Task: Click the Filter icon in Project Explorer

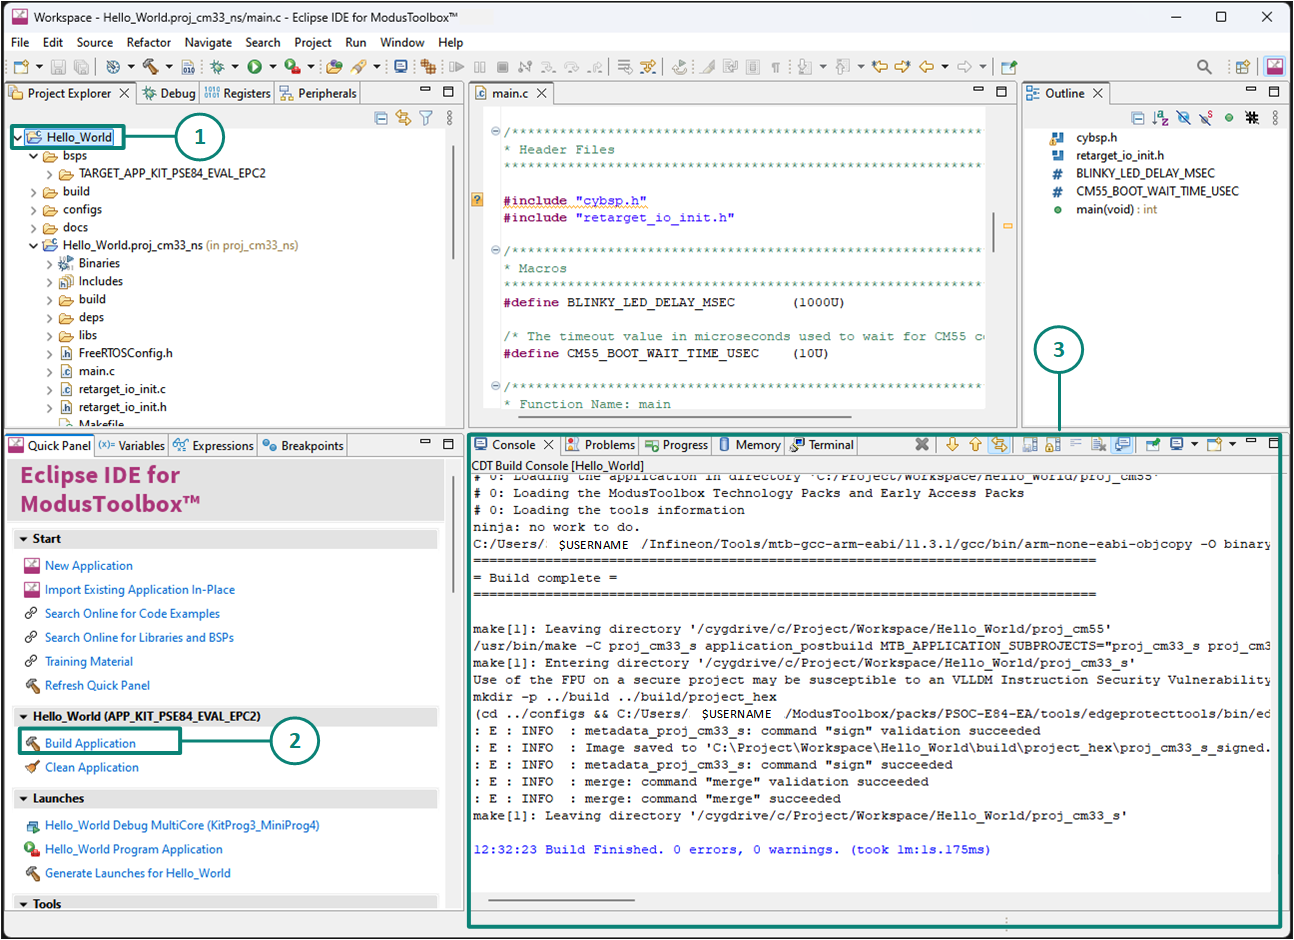Action: 426,118
